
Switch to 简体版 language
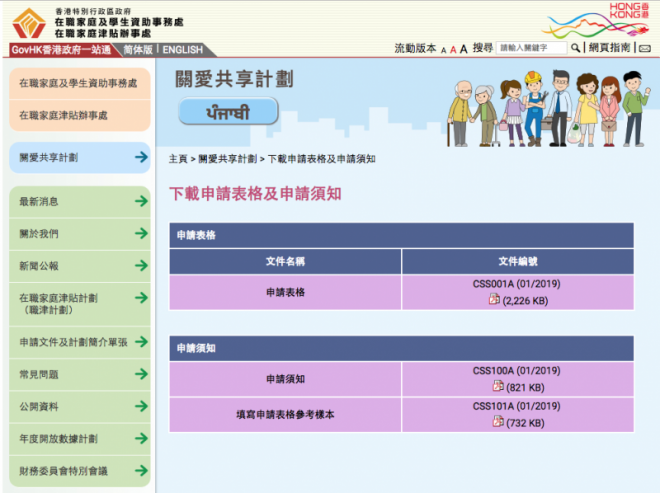(x=137, y=50)
